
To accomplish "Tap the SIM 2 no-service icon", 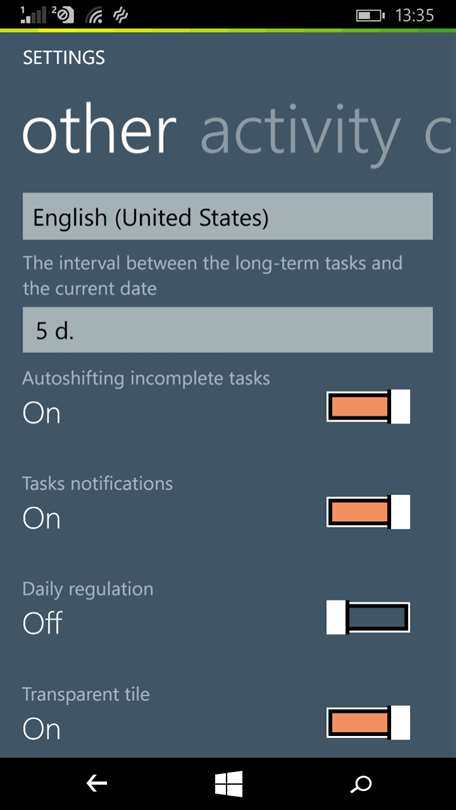I will coord(62,15).
